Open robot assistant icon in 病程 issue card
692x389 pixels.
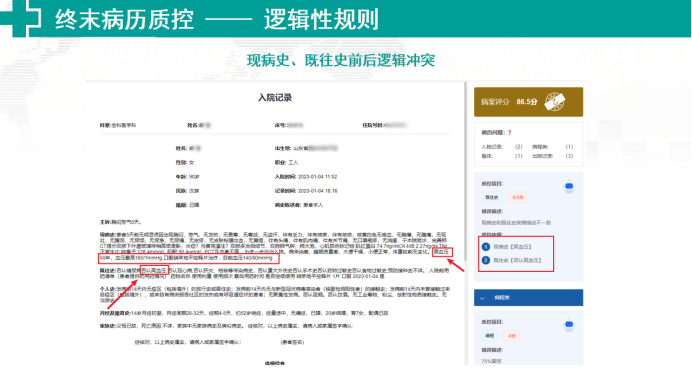[569, 325]
